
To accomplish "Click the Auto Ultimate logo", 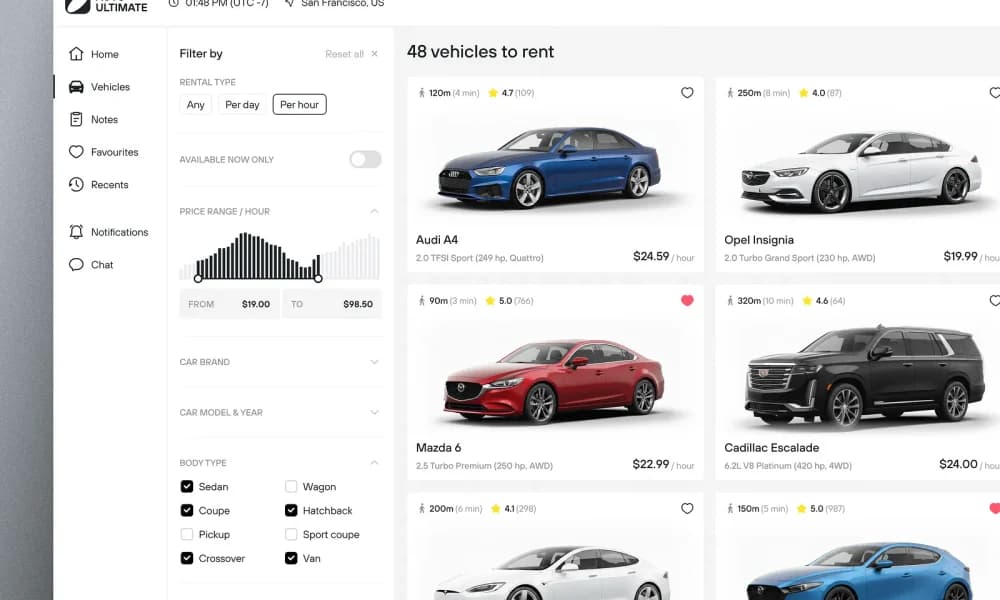I will tap(107, 6).
